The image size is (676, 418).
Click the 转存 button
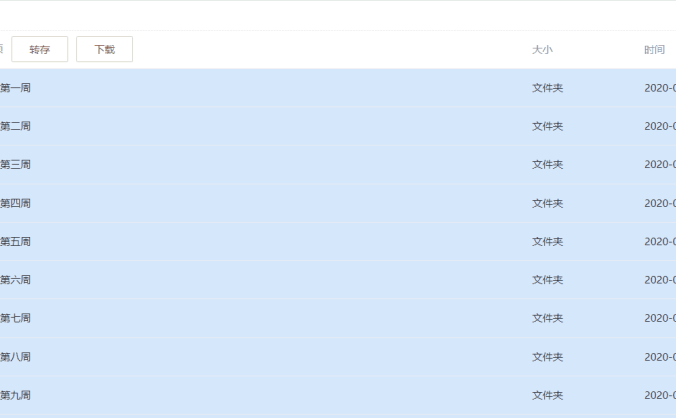tap(40, 49)
